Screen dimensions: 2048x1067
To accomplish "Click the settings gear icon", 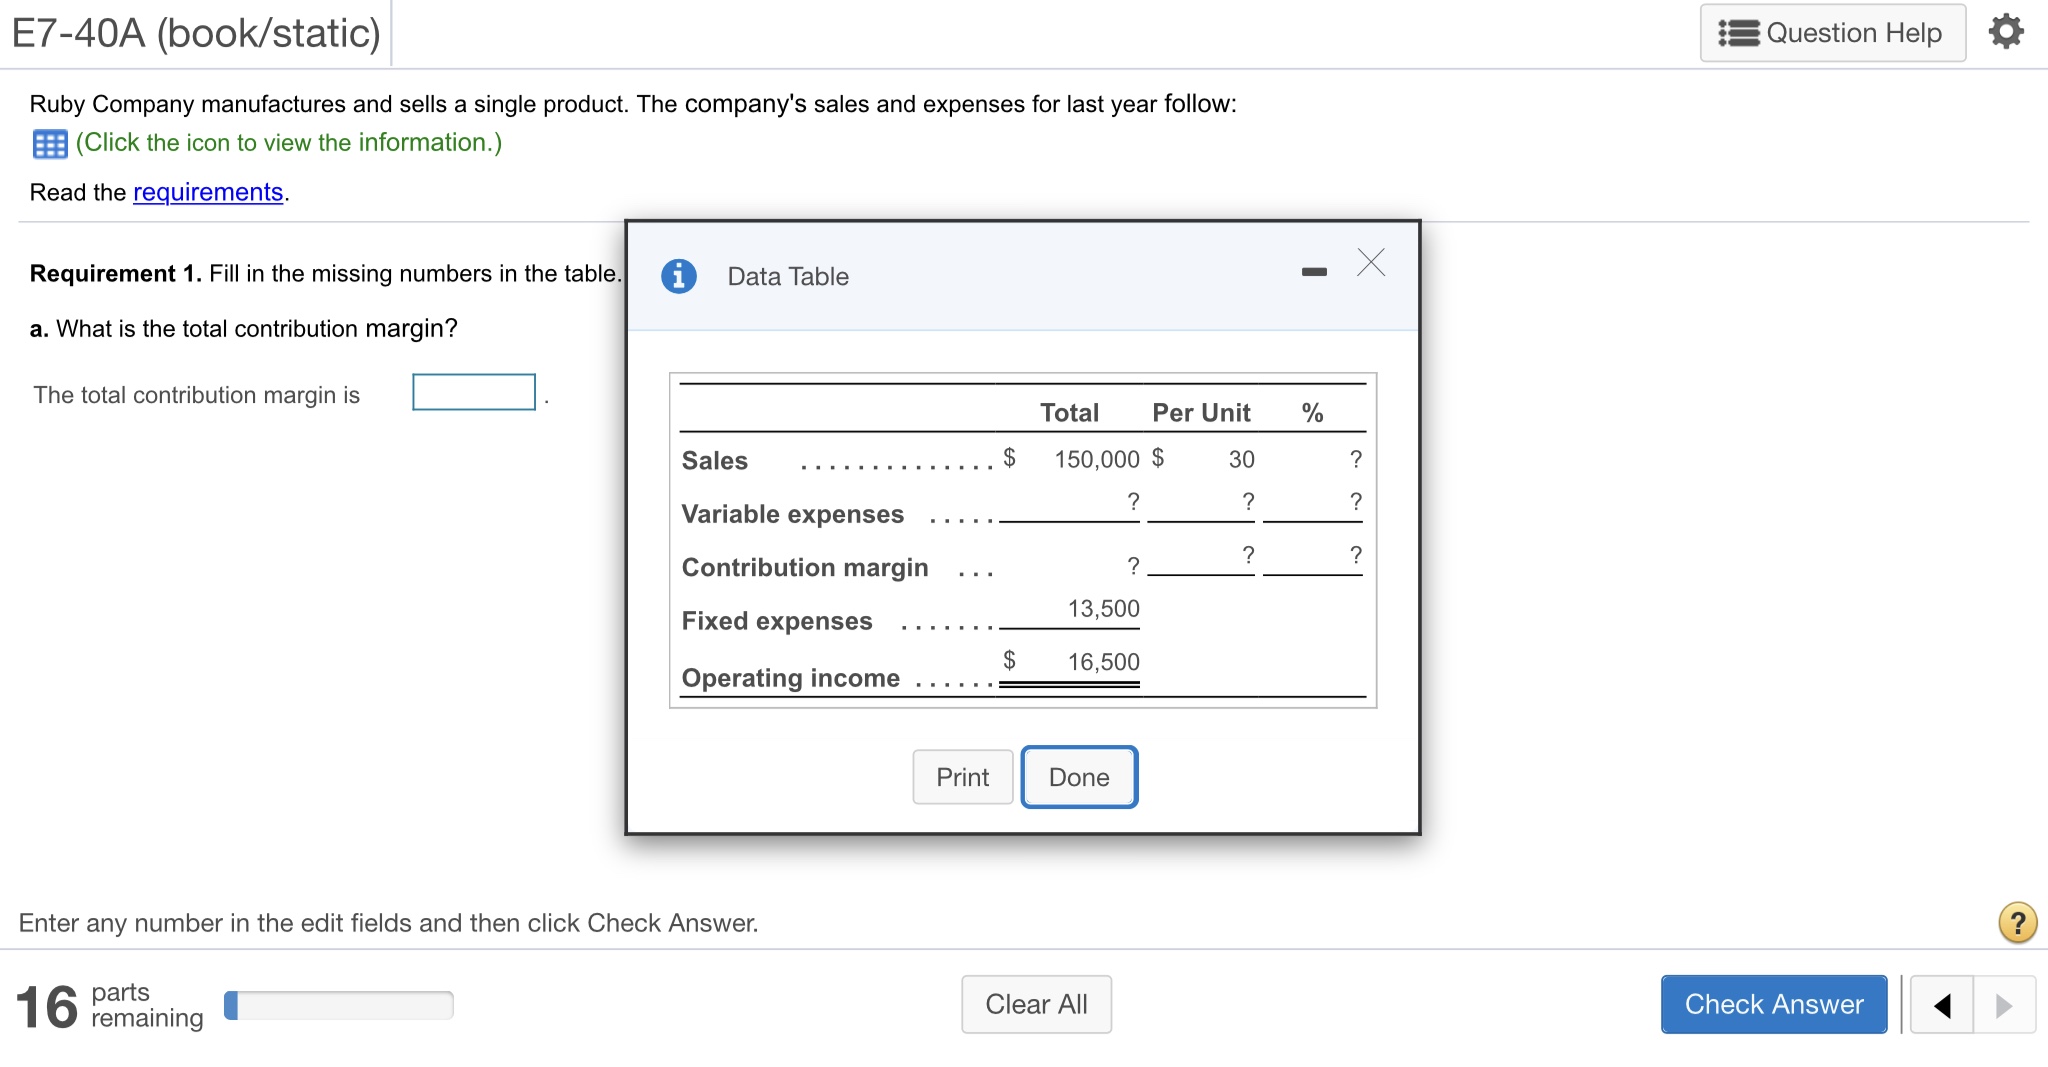I will (x=2007, y=31).
